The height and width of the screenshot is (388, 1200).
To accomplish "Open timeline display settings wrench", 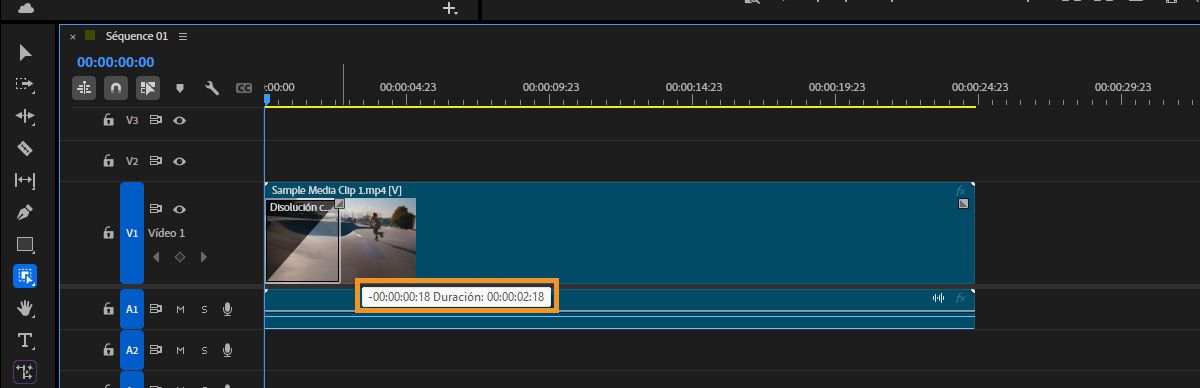I will (212, 88).
